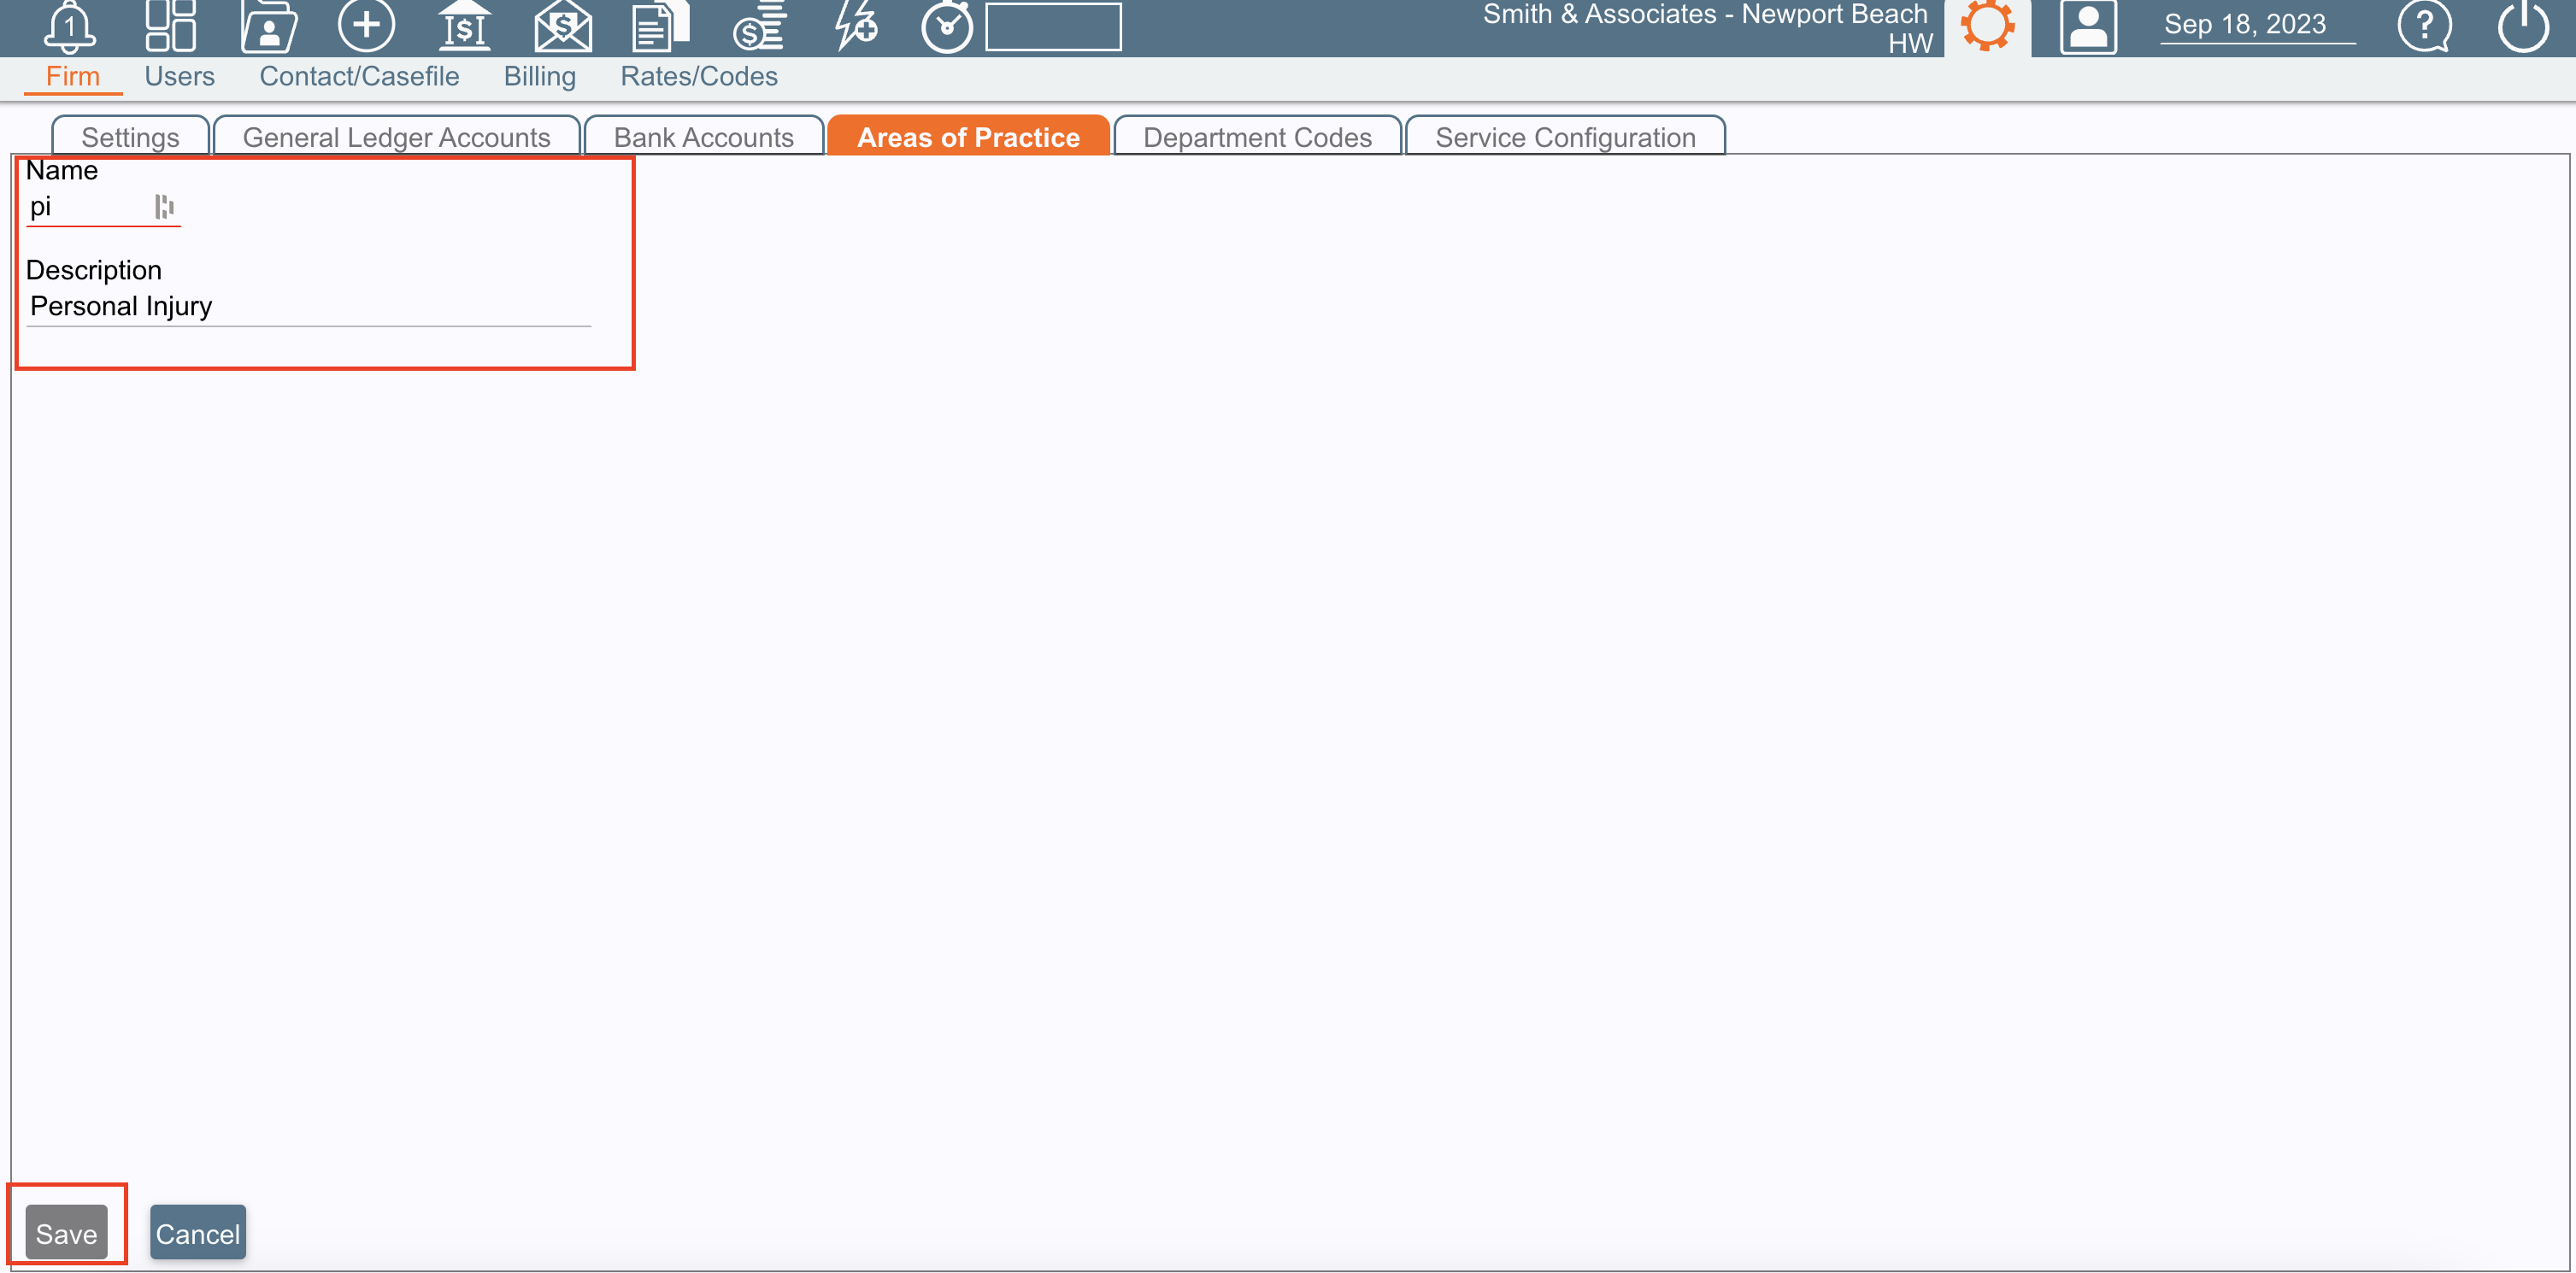The width and height of the screenshot is (2576, 1273).
Task: Start the stopwatch timer icon
Action: [x=947, y=26]
